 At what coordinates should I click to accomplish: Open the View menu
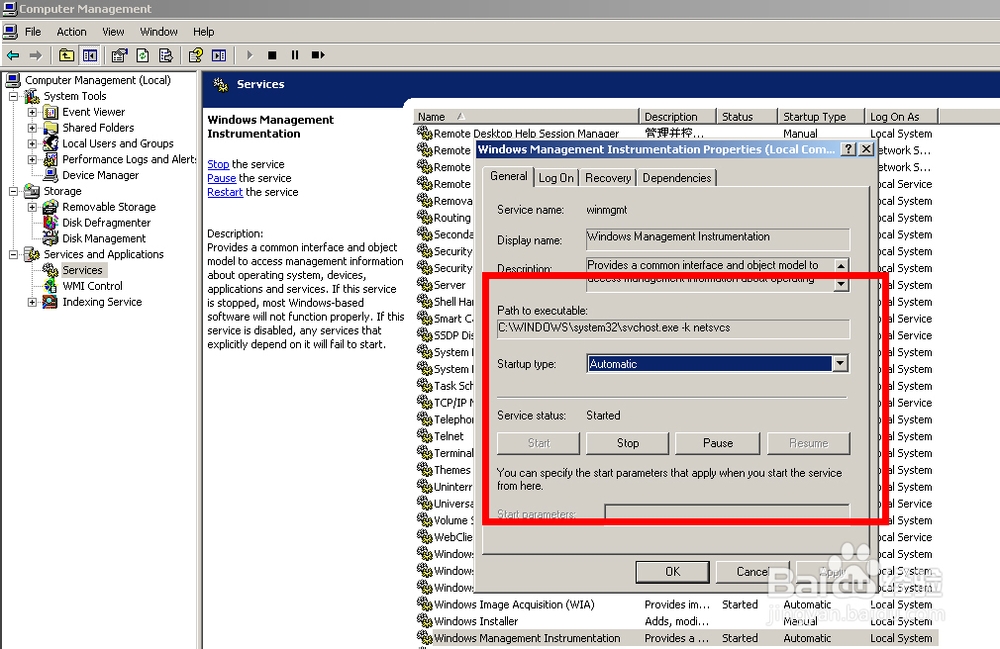click(113, 32)
